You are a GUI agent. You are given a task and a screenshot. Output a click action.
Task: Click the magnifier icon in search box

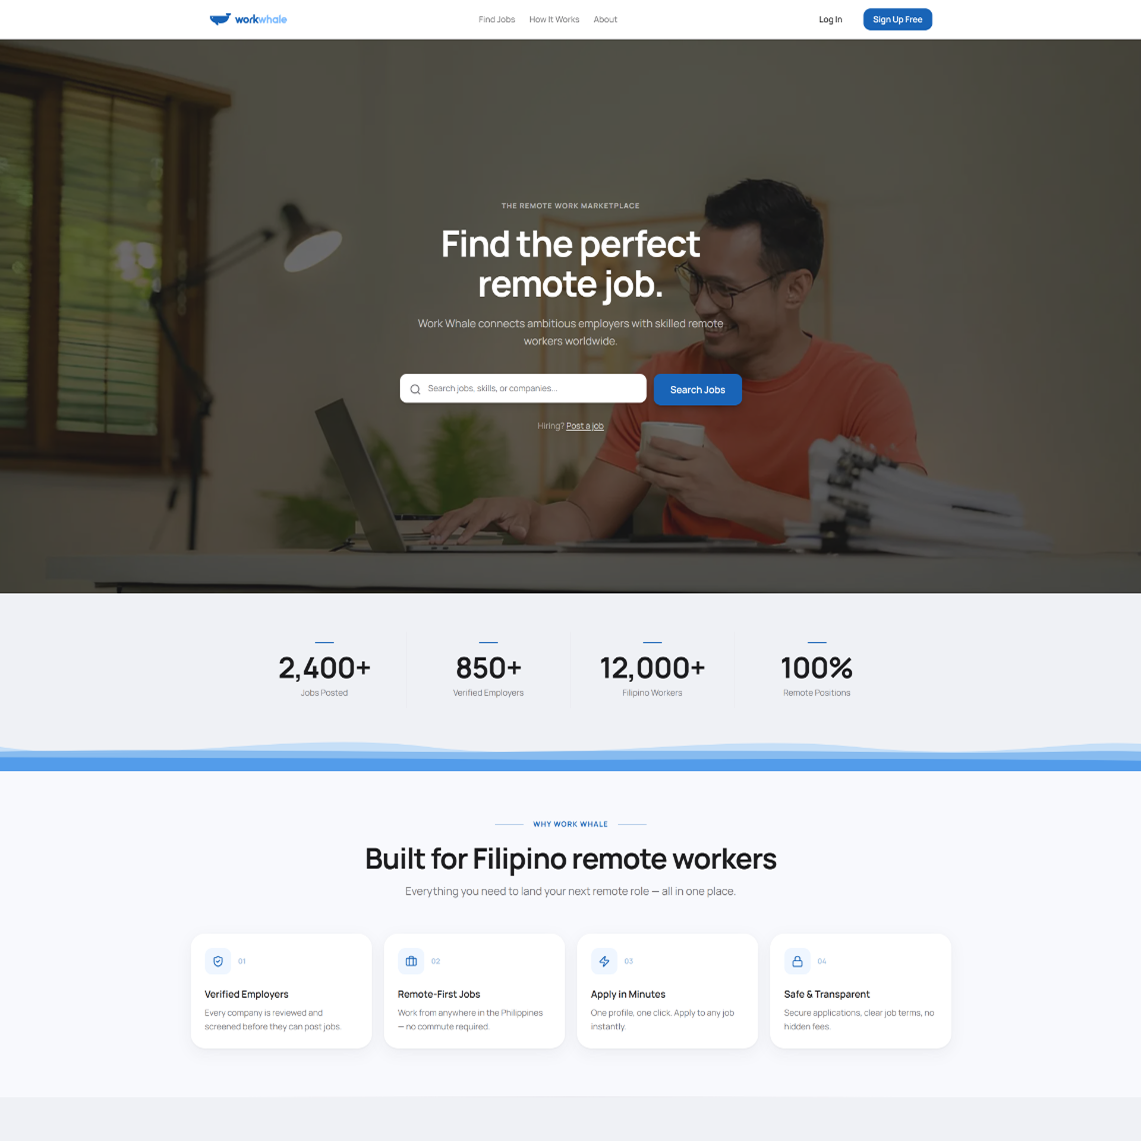(416, 389)
